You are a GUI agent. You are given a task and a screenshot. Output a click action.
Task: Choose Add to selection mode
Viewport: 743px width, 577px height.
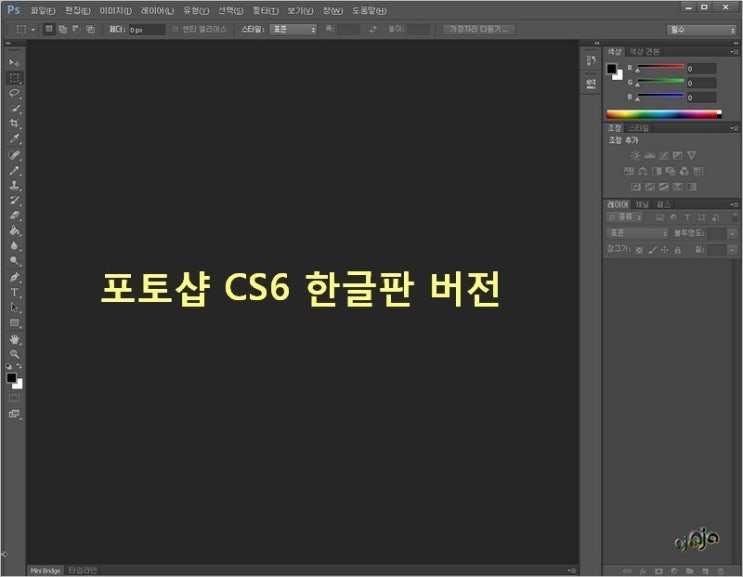(x=63, y=29)
